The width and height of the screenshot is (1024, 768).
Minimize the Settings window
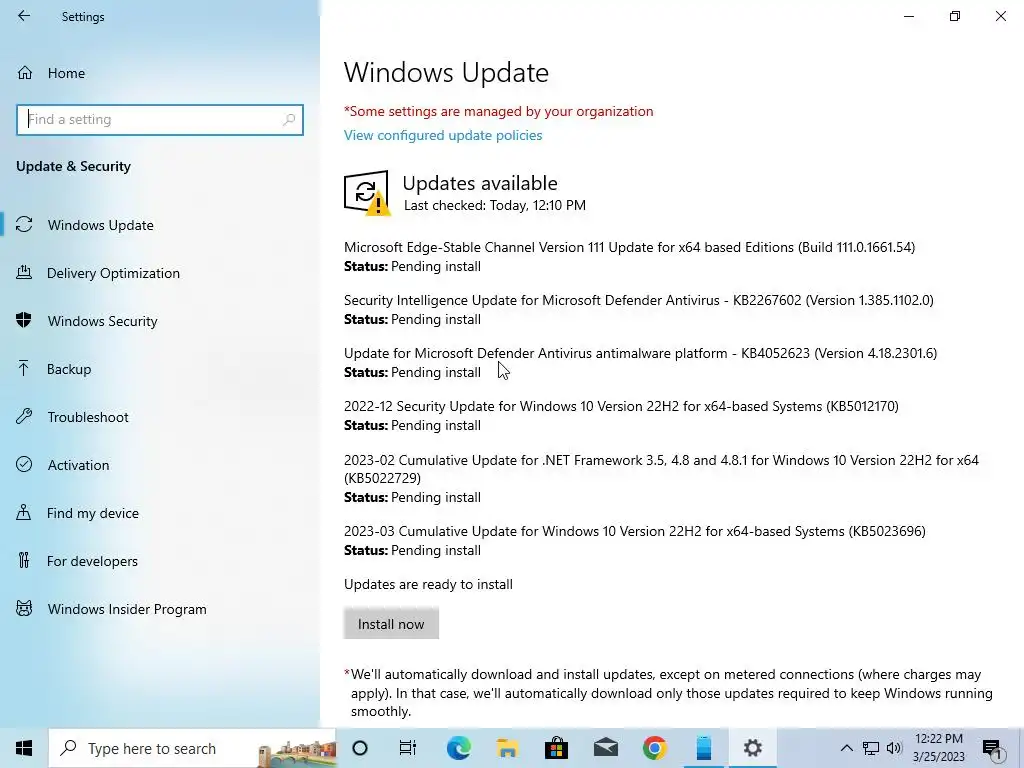tap(908, 16)
